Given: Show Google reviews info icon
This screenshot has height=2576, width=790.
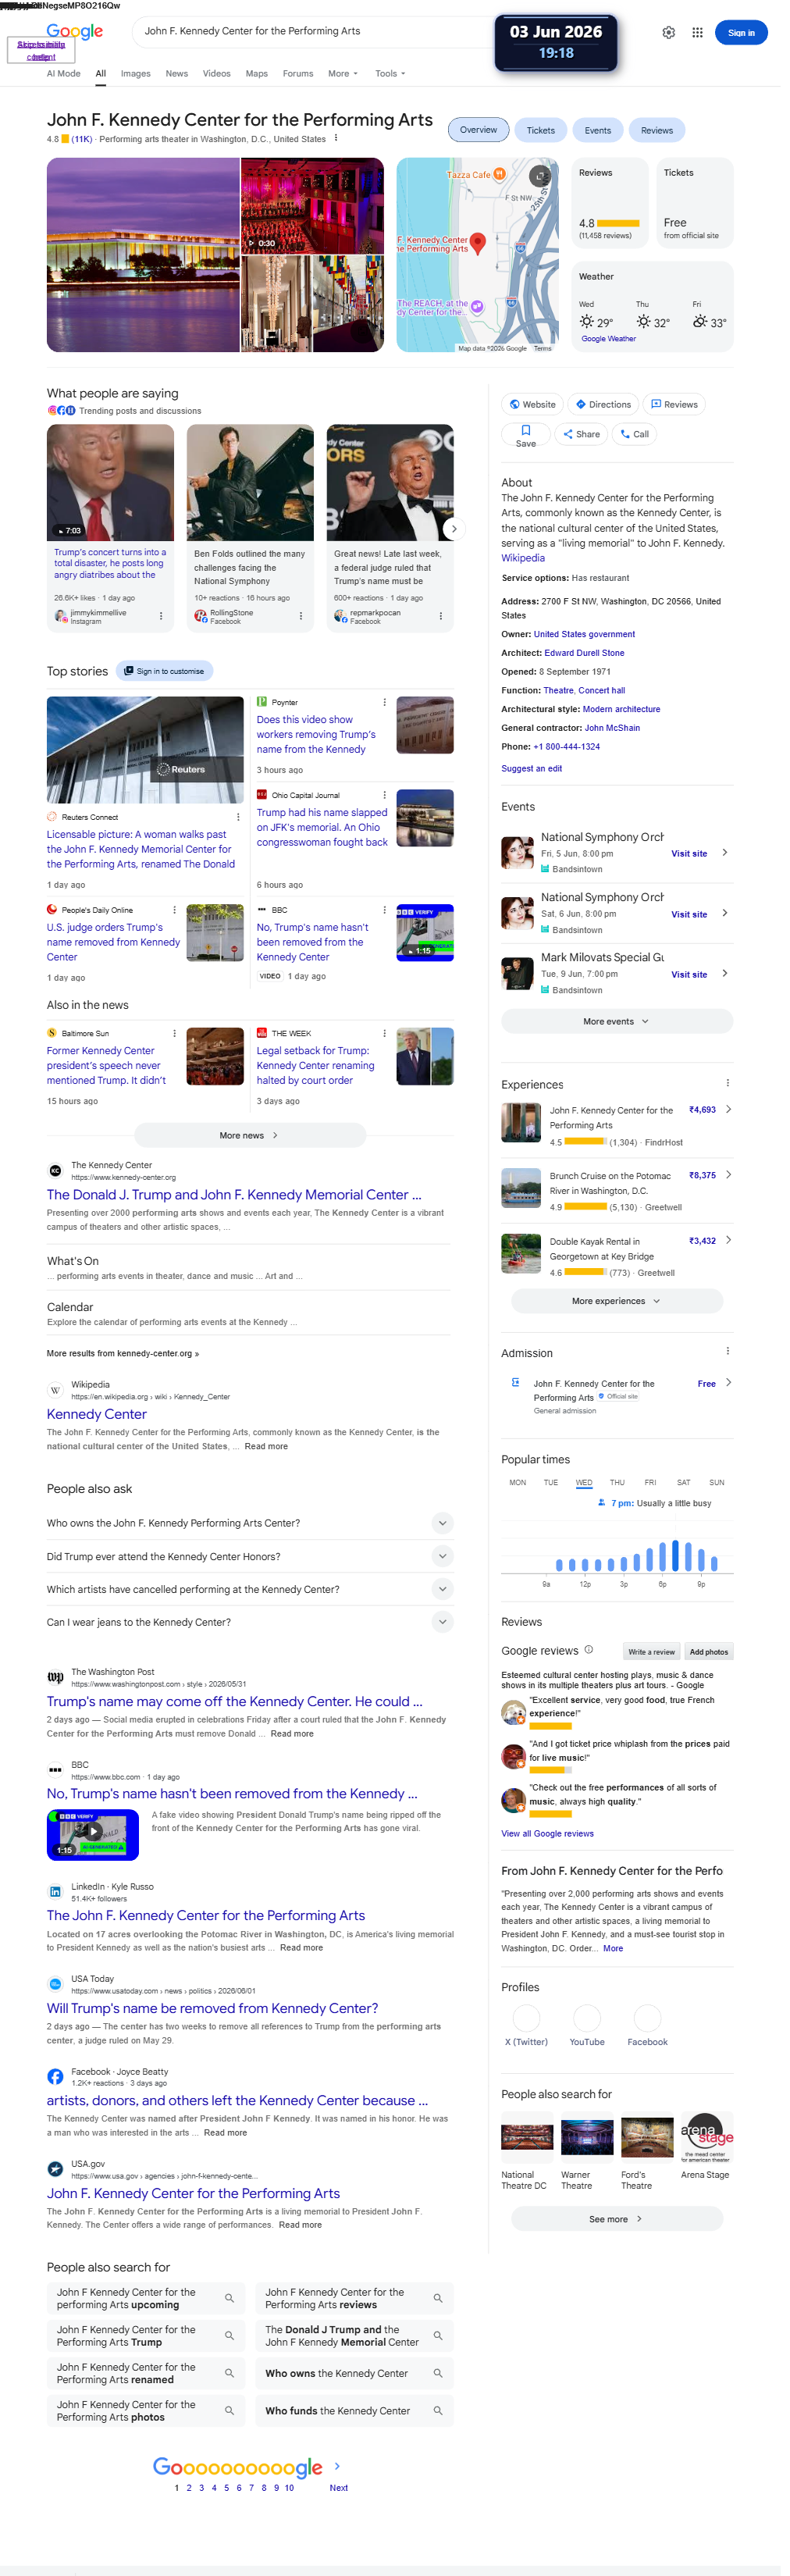Looking at the screenshot, I should tap(589, 1650).
